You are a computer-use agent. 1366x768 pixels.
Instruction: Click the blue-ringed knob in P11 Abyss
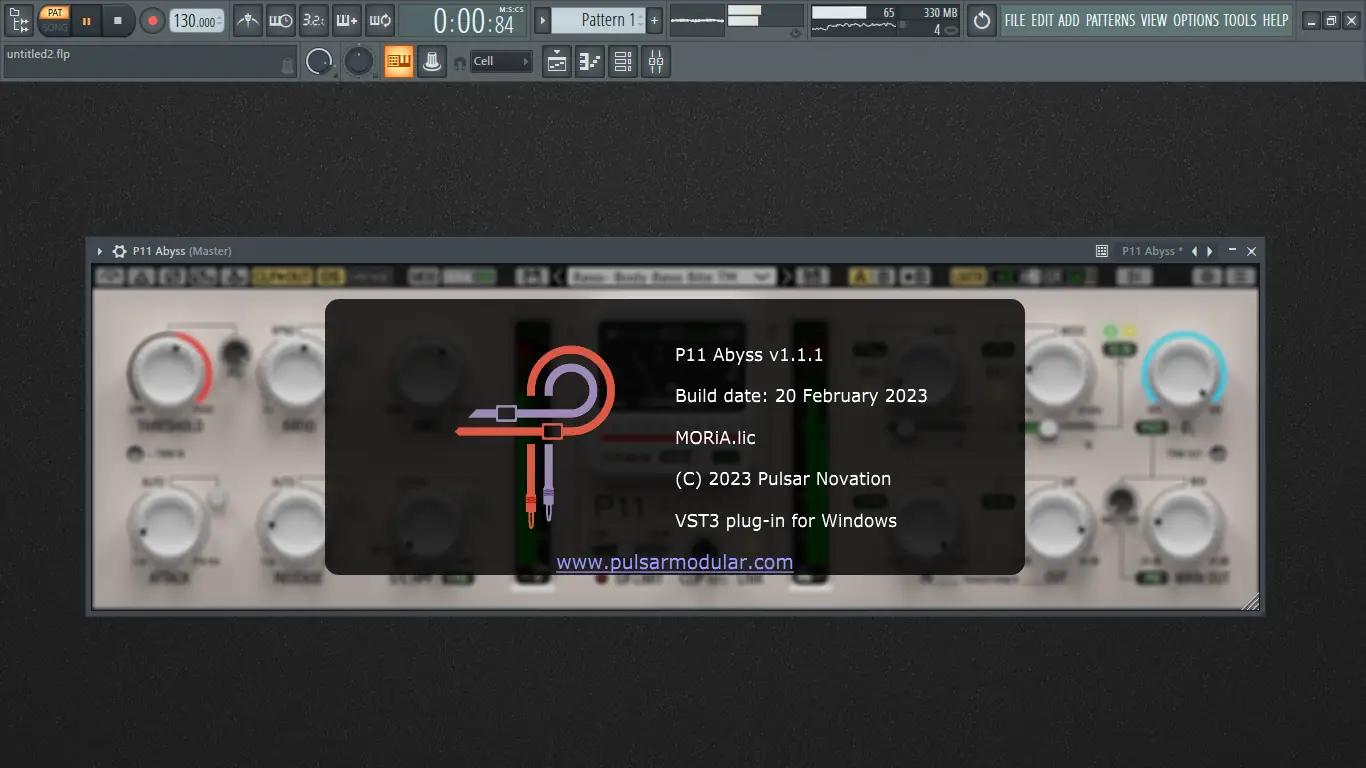coord(1185,373)
